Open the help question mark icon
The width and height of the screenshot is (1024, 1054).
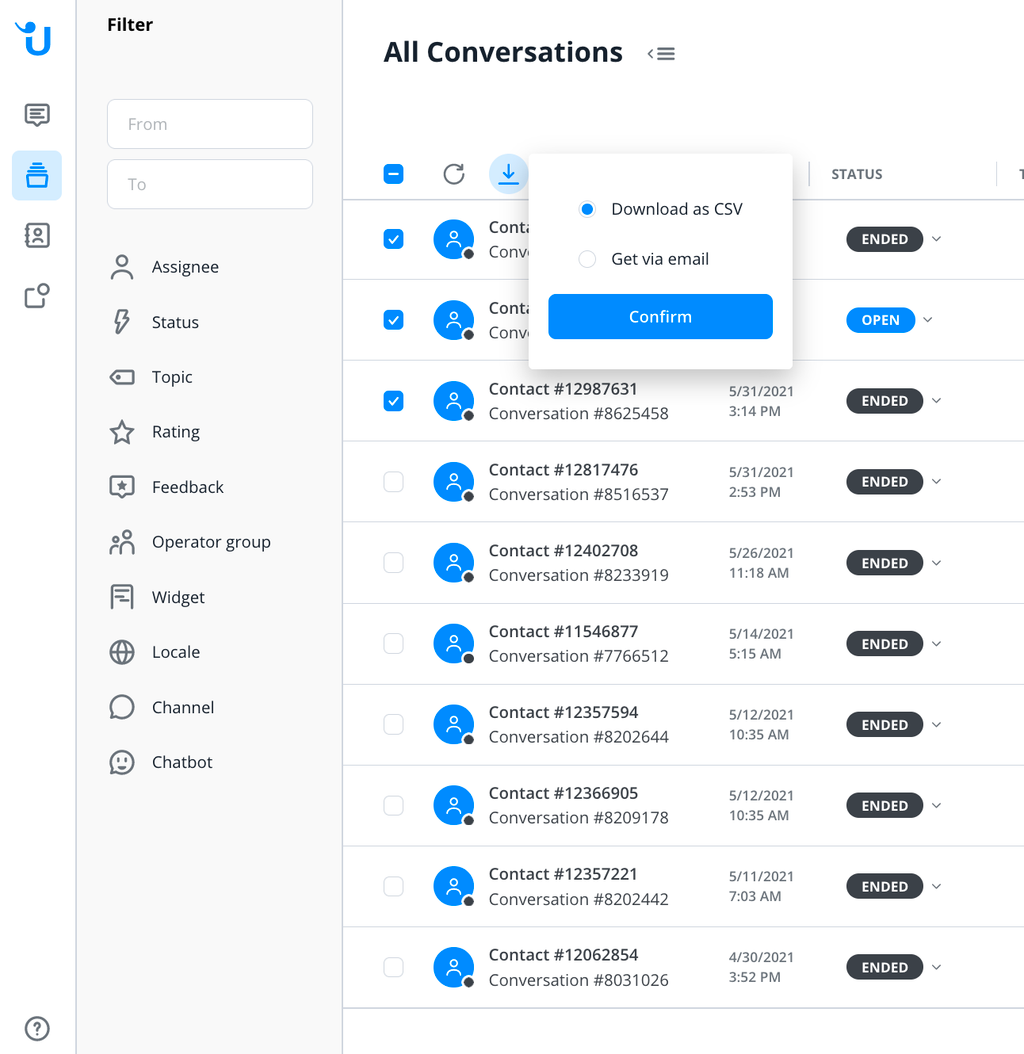pyautogui.click(x=37, y=1028)
